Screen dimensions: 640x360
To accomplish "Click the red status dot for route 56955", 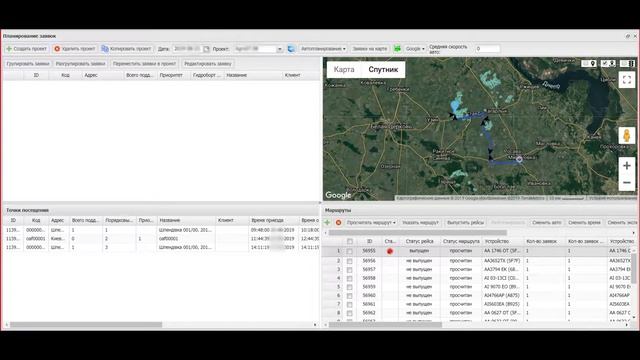I will [x=390, y=251].
